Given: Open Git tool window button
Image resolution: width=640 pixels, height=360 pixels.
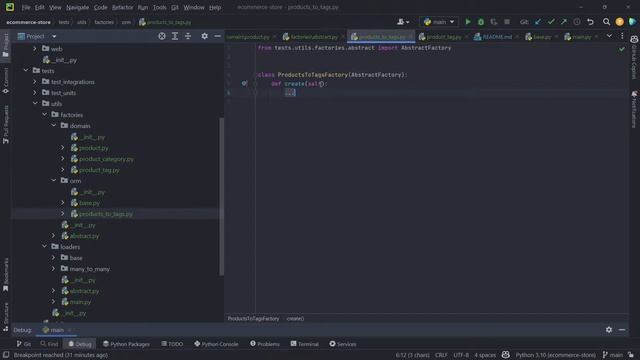Looking at the screenshot, I should click(24, 344).
